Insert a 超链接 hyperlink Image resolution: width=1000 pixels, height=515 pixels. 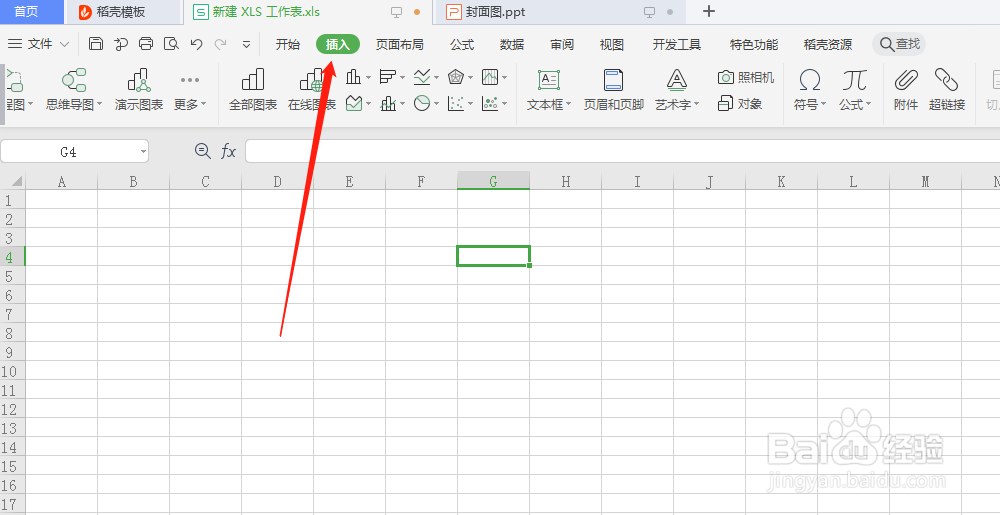point(947,89)
